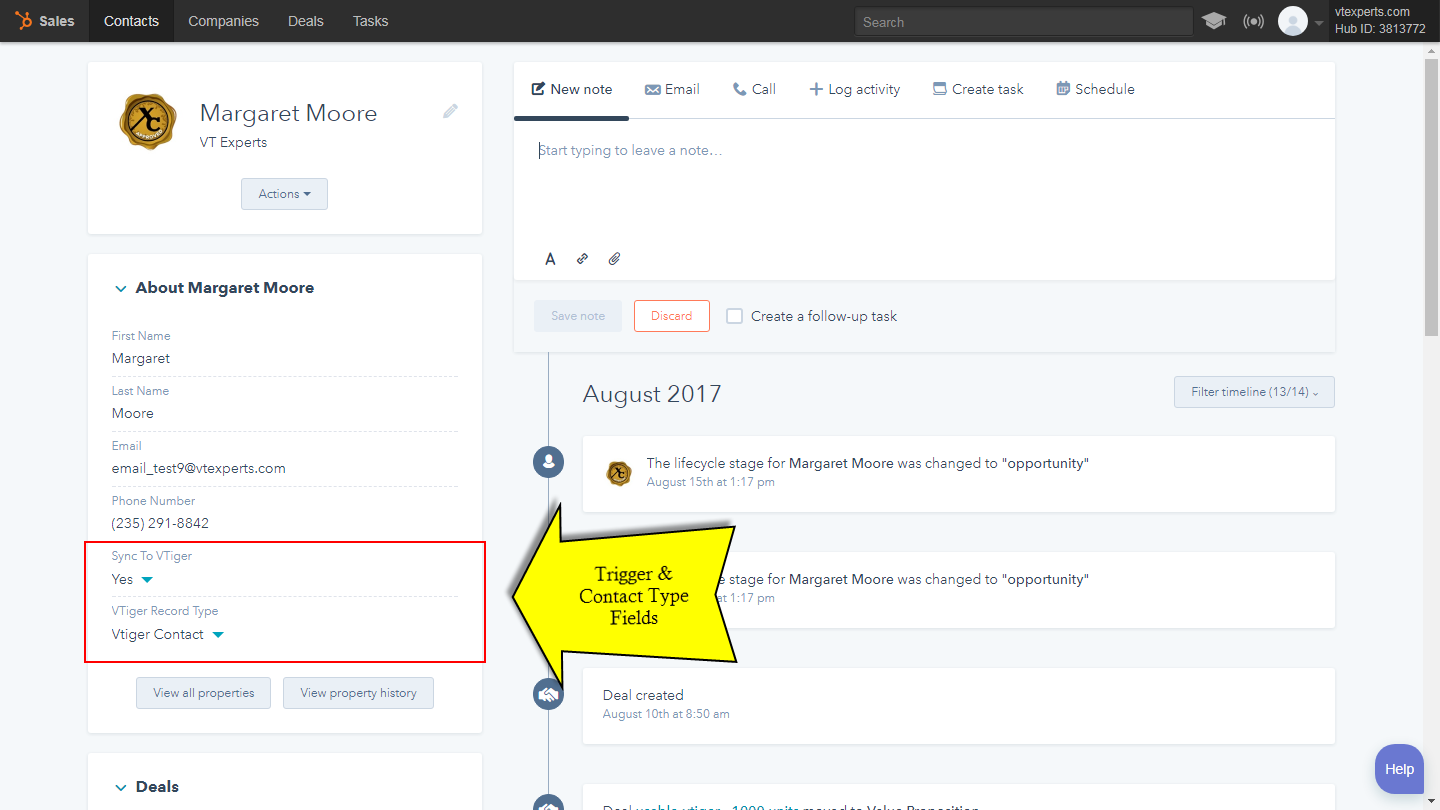Insert a link using the link icon
1440x810 pixels.
[582, 259]
